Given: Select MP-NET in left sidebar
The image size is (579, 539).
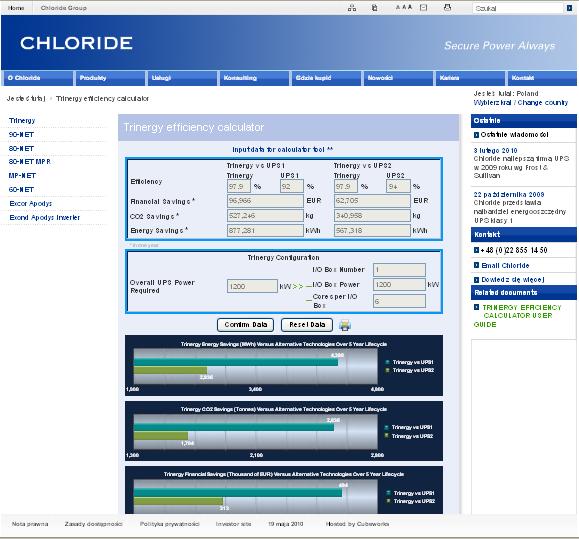Looking at the screenshot, I should (22, 176).
